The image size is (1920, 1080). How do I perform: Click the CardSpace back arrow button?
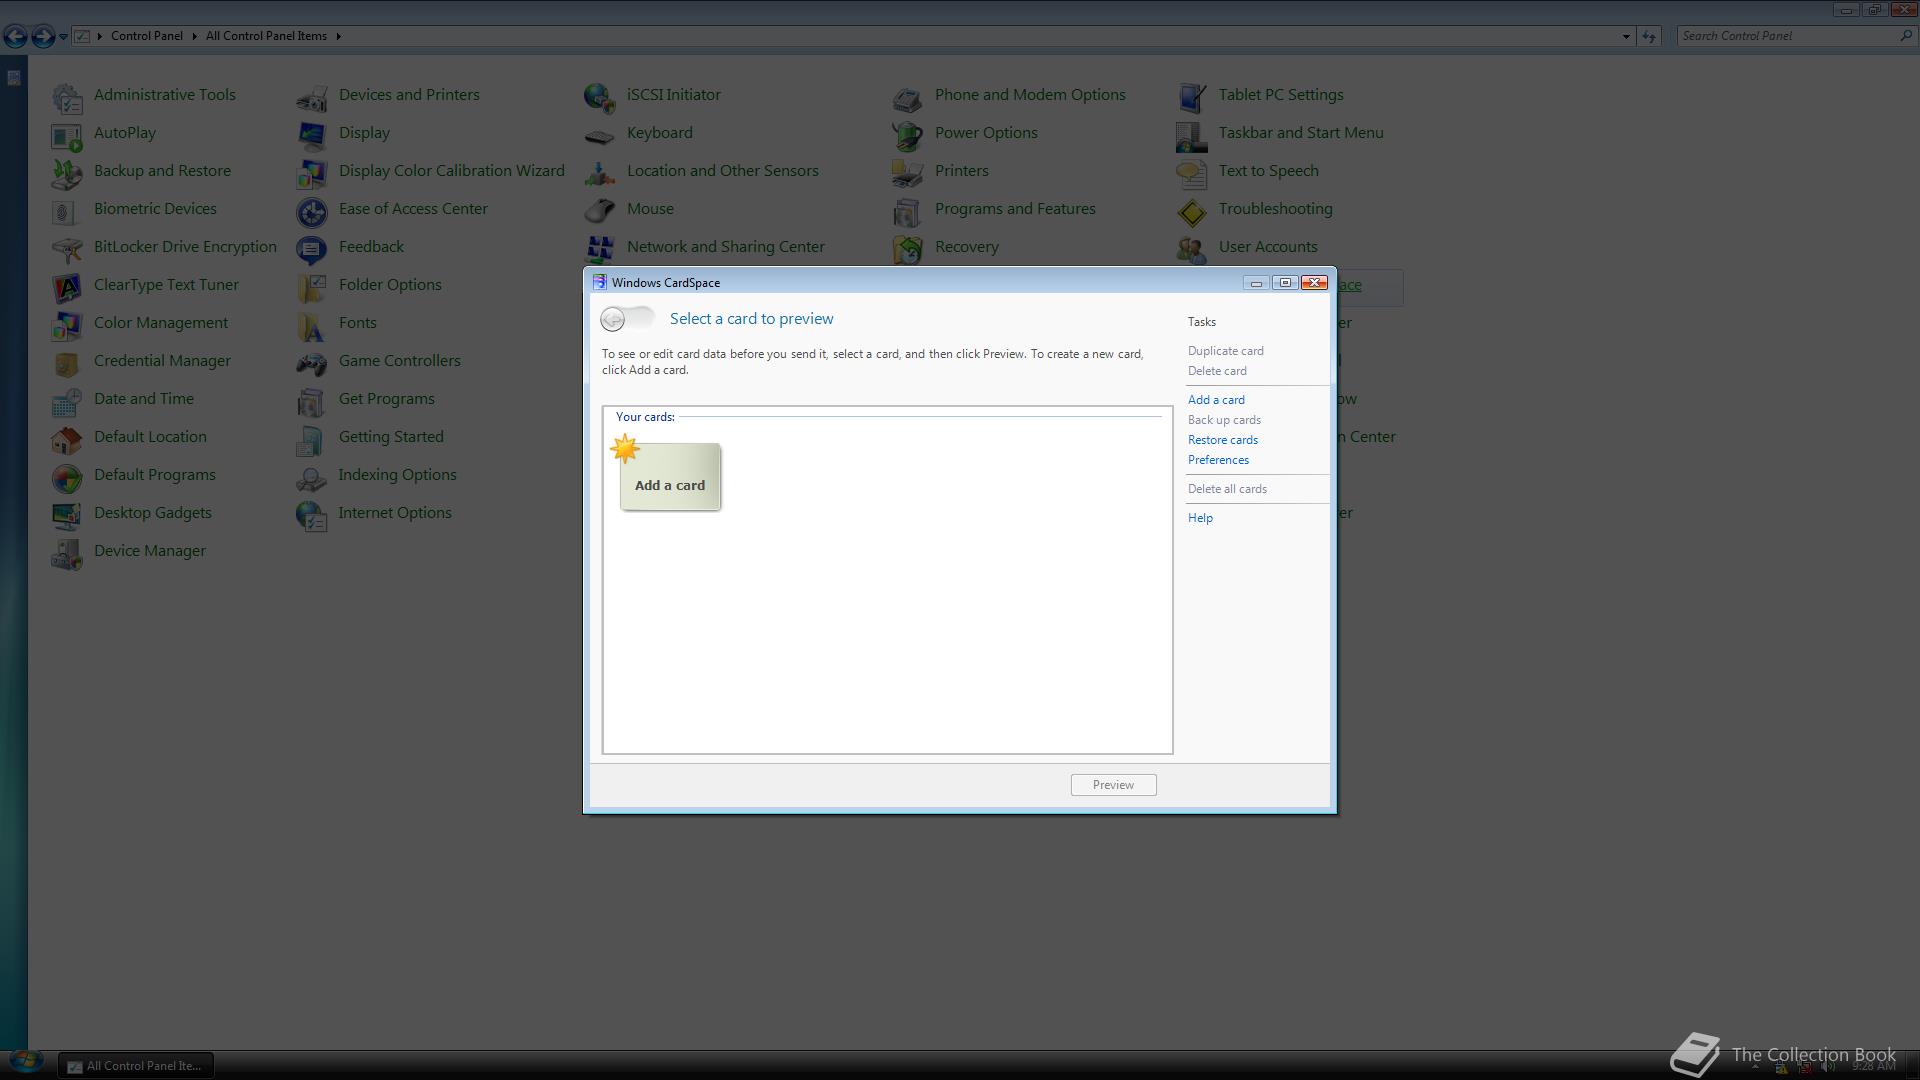point(613,319)
